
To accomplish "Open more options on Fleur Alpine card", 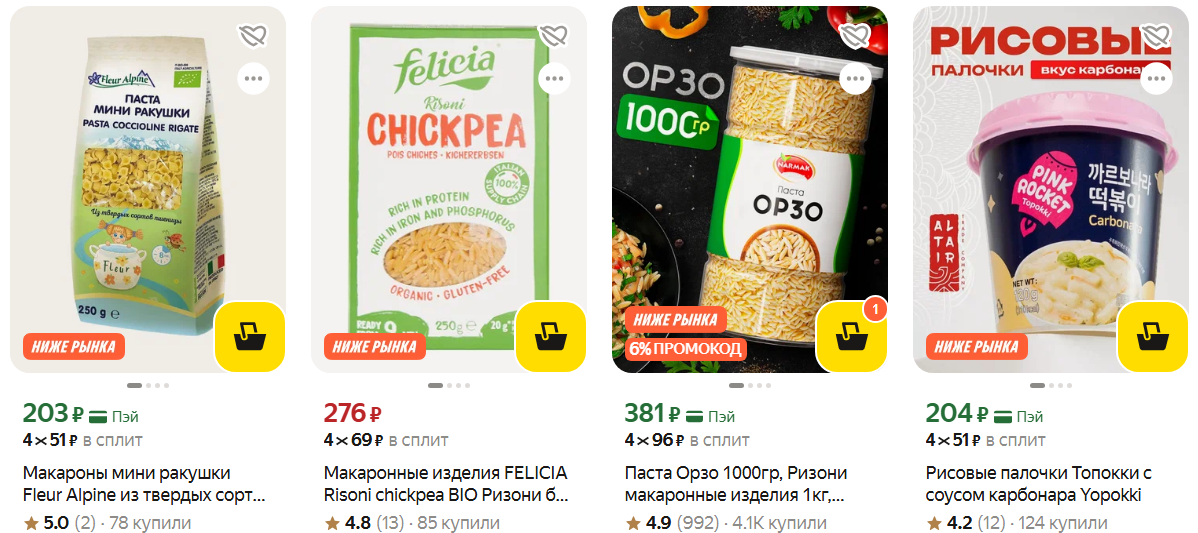I will pos(253,78).
